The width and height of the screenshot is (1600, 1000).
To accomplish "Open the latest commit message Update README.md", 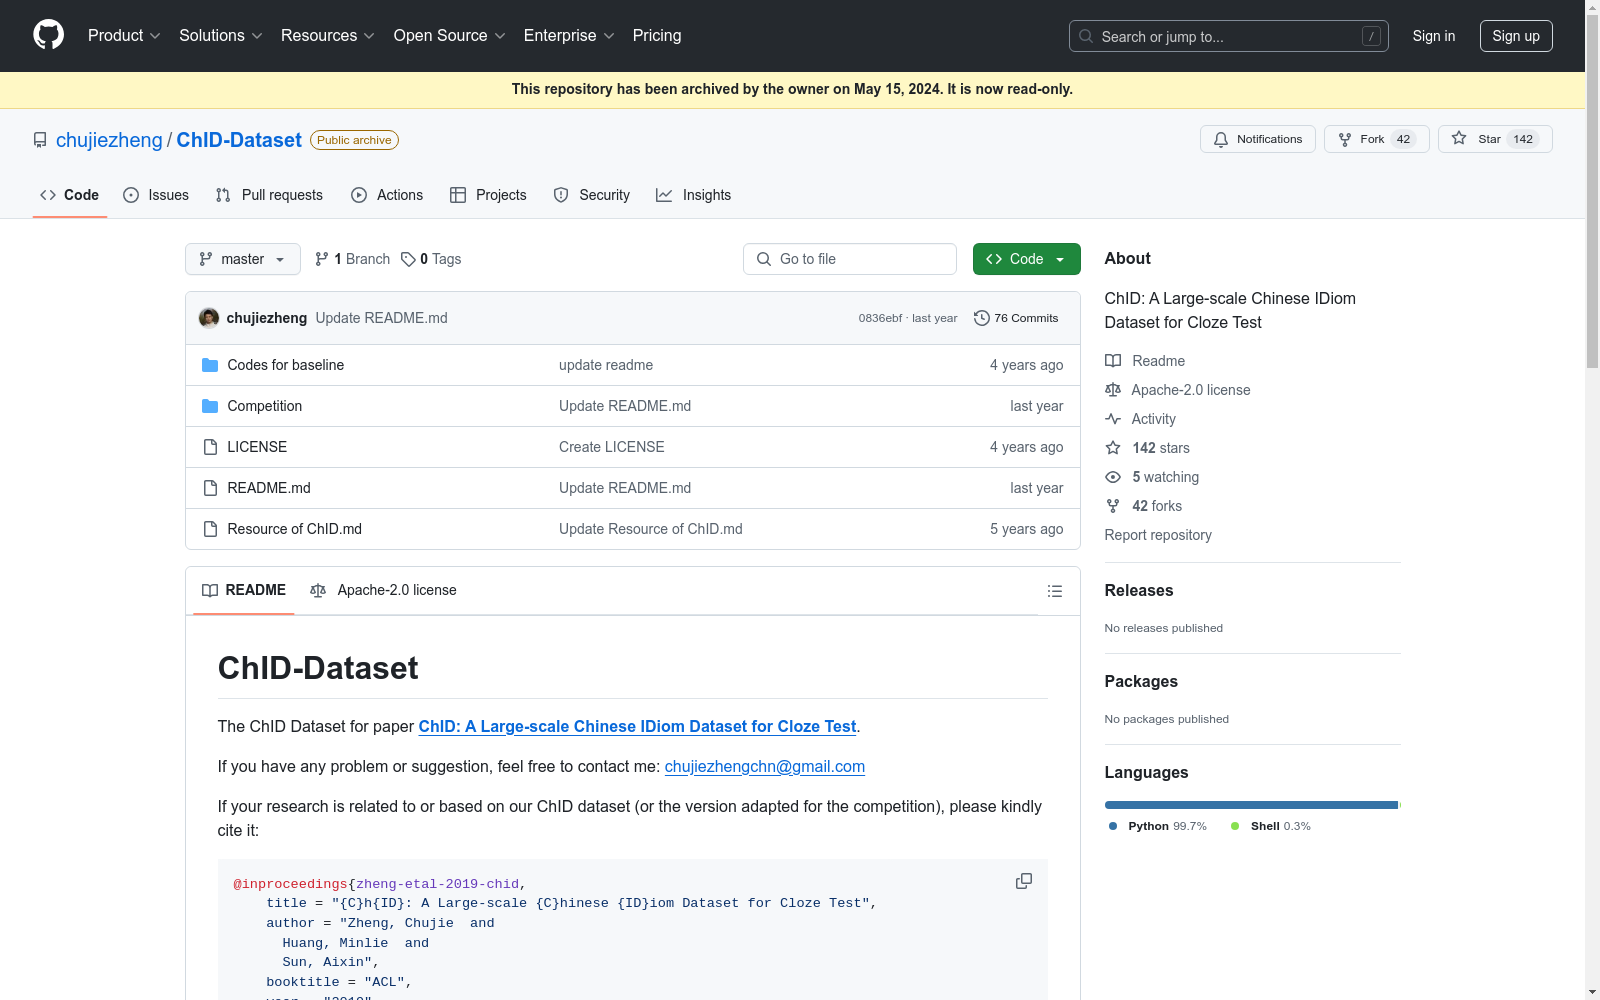I will (381, 318).
